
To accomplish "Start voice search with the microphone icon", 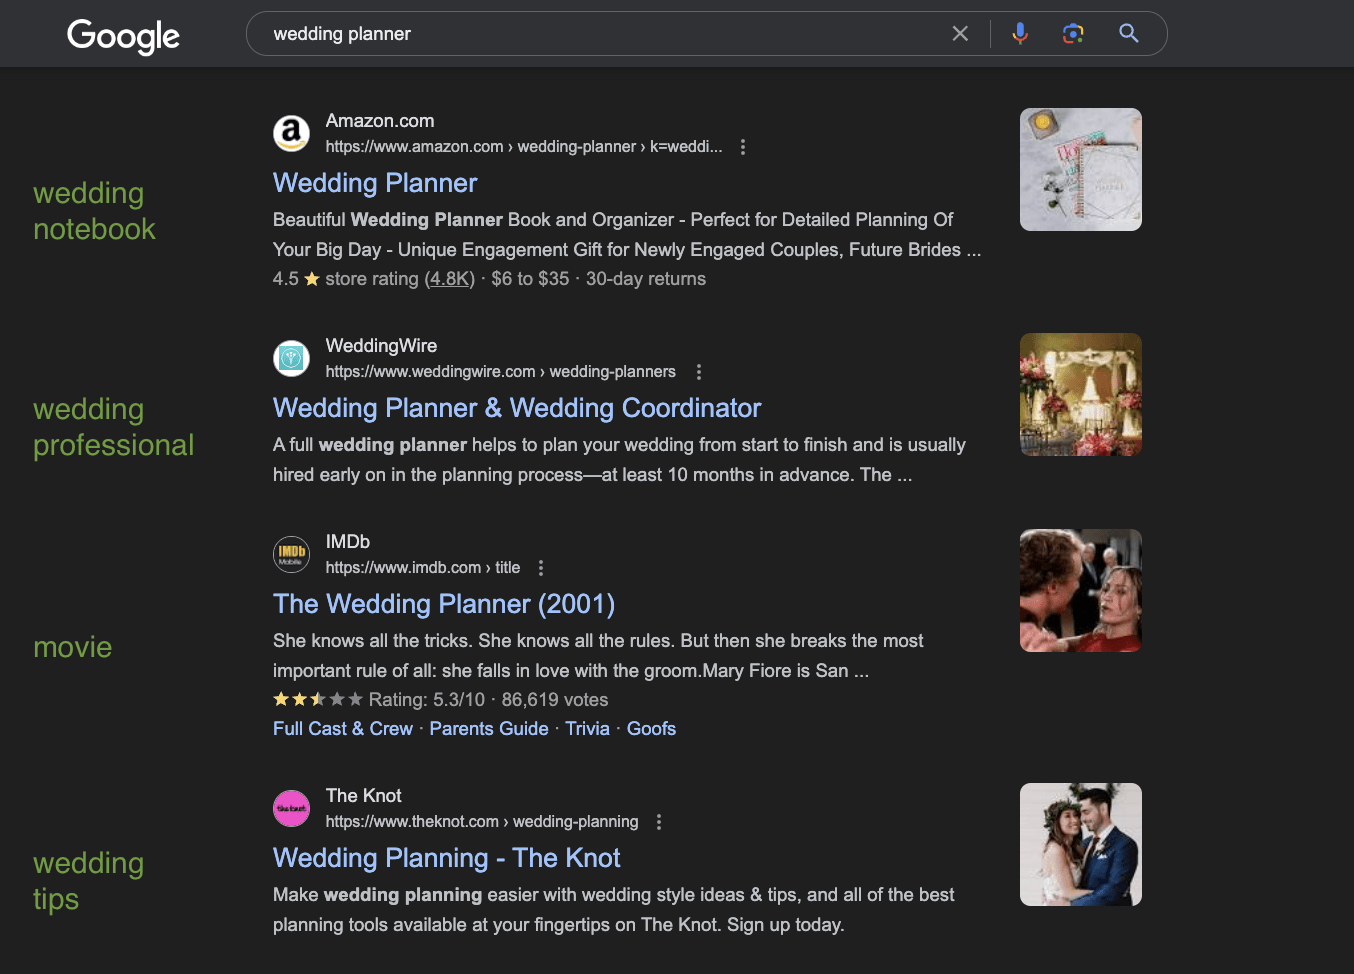I will [1020, 34].
